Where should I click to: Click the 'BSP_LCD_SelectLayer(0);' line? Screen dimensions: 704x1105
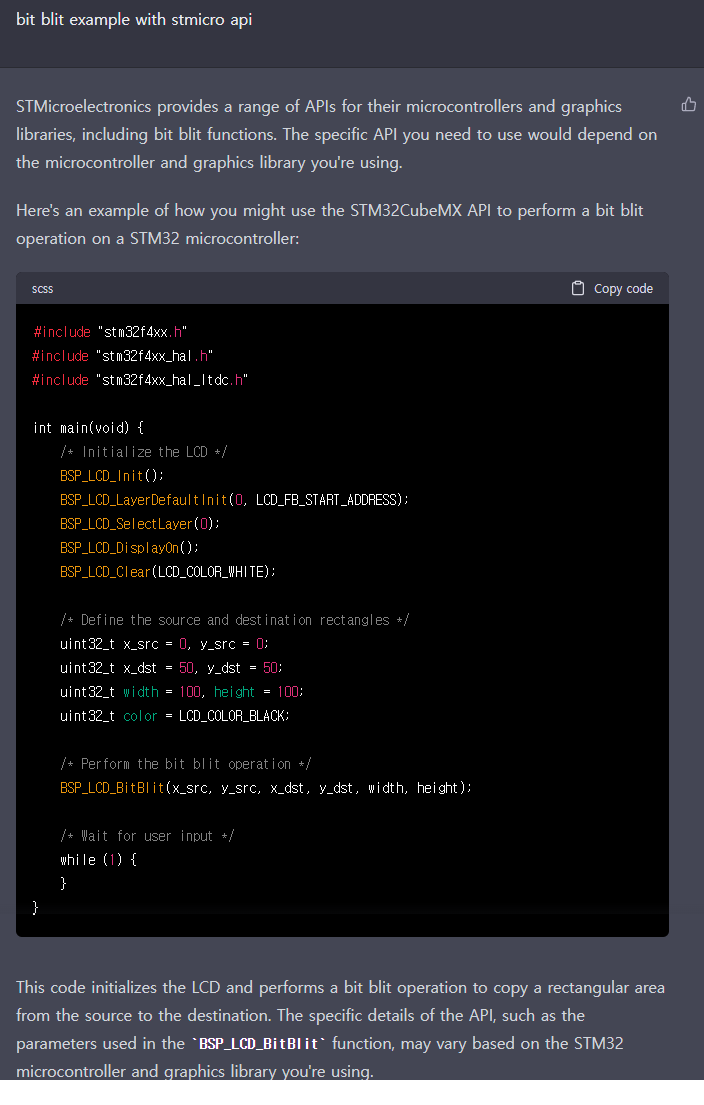(x=140, y=524)
